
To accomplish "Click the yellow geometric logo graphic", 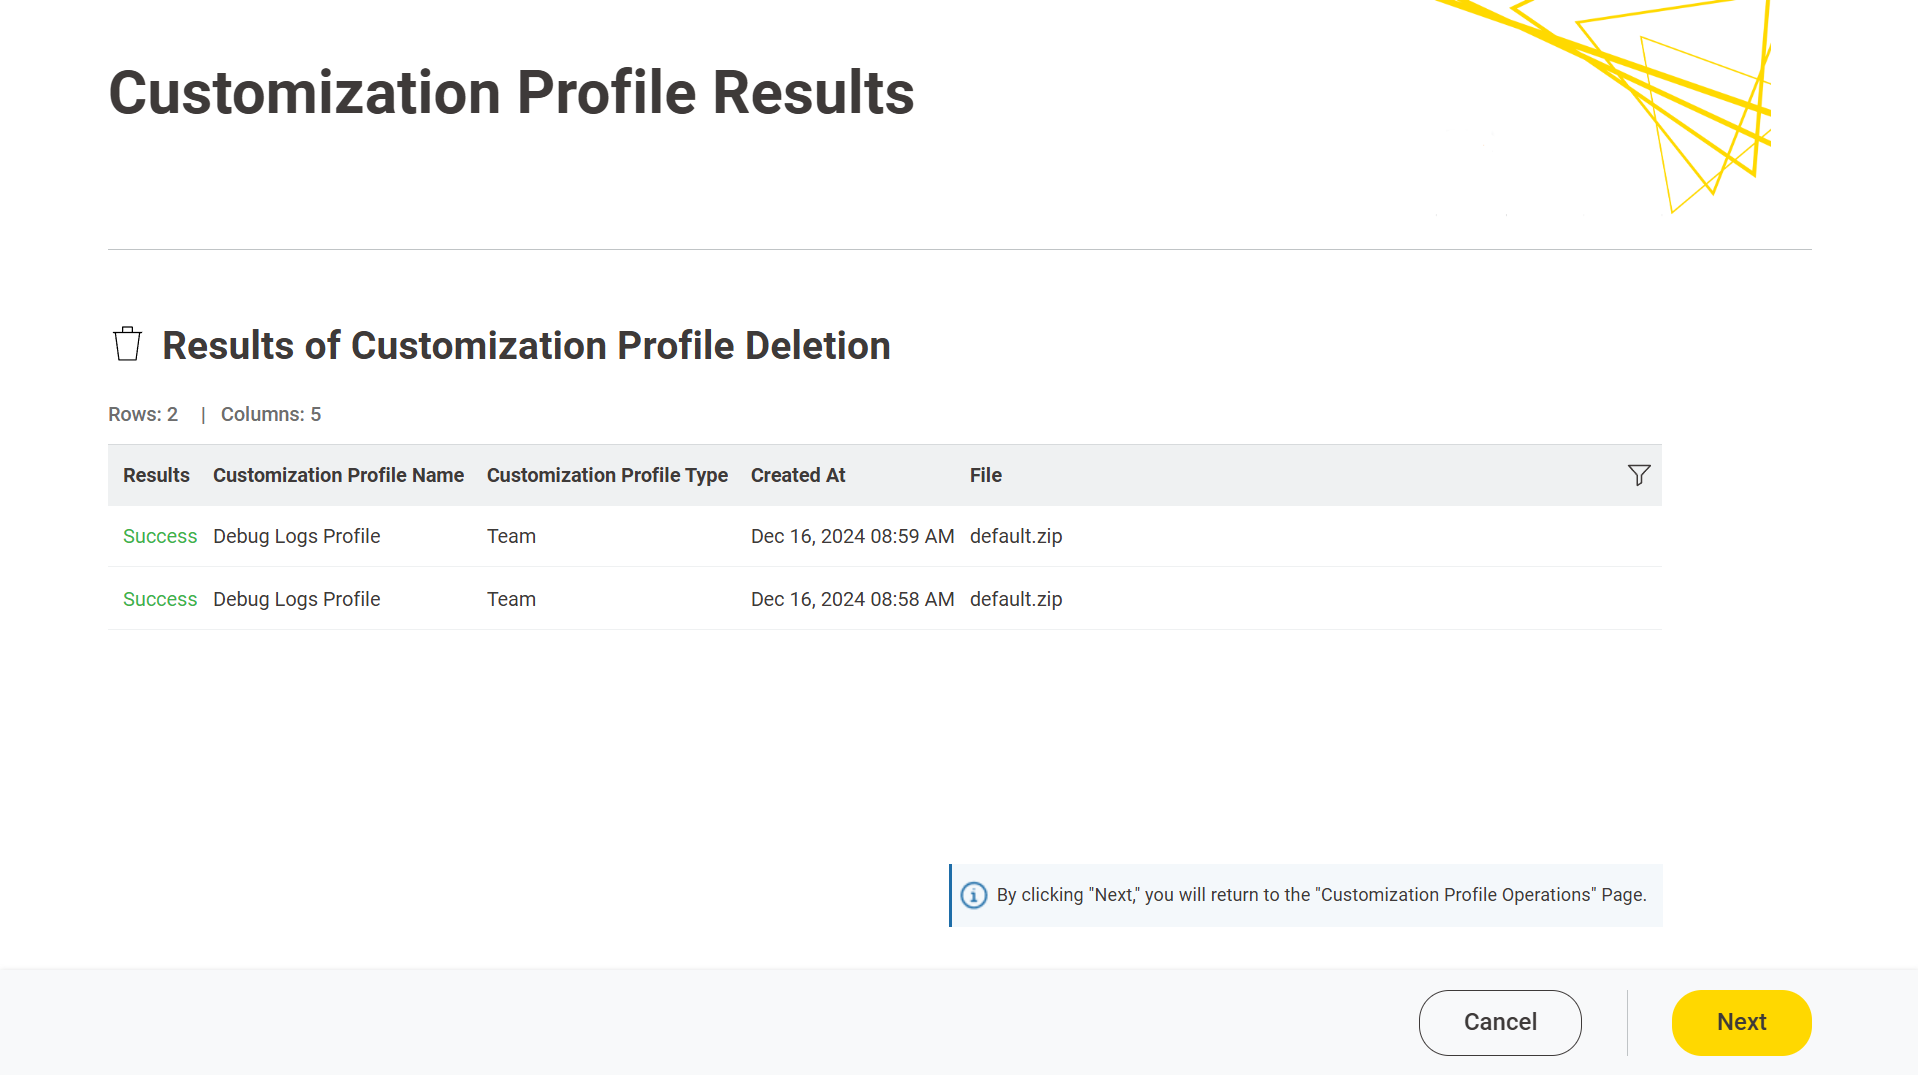I will (x=1640, y=100).
